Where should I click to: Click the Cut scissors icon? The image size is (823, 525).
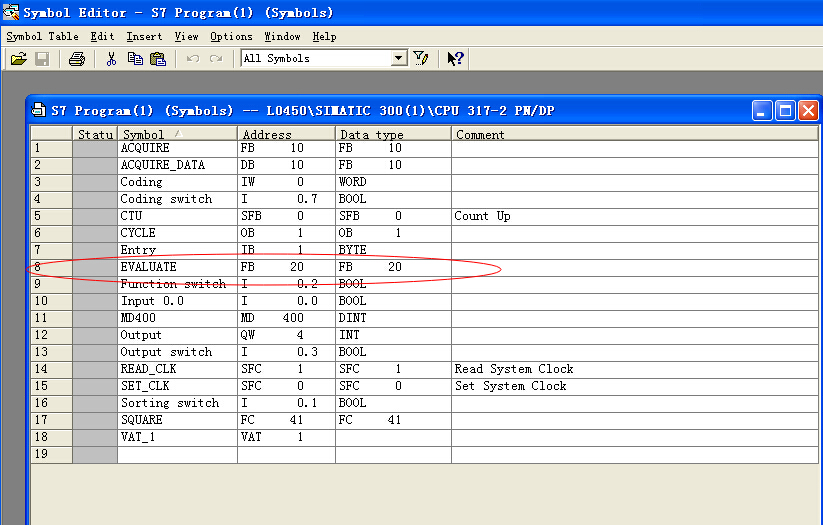tap(111, 58)
